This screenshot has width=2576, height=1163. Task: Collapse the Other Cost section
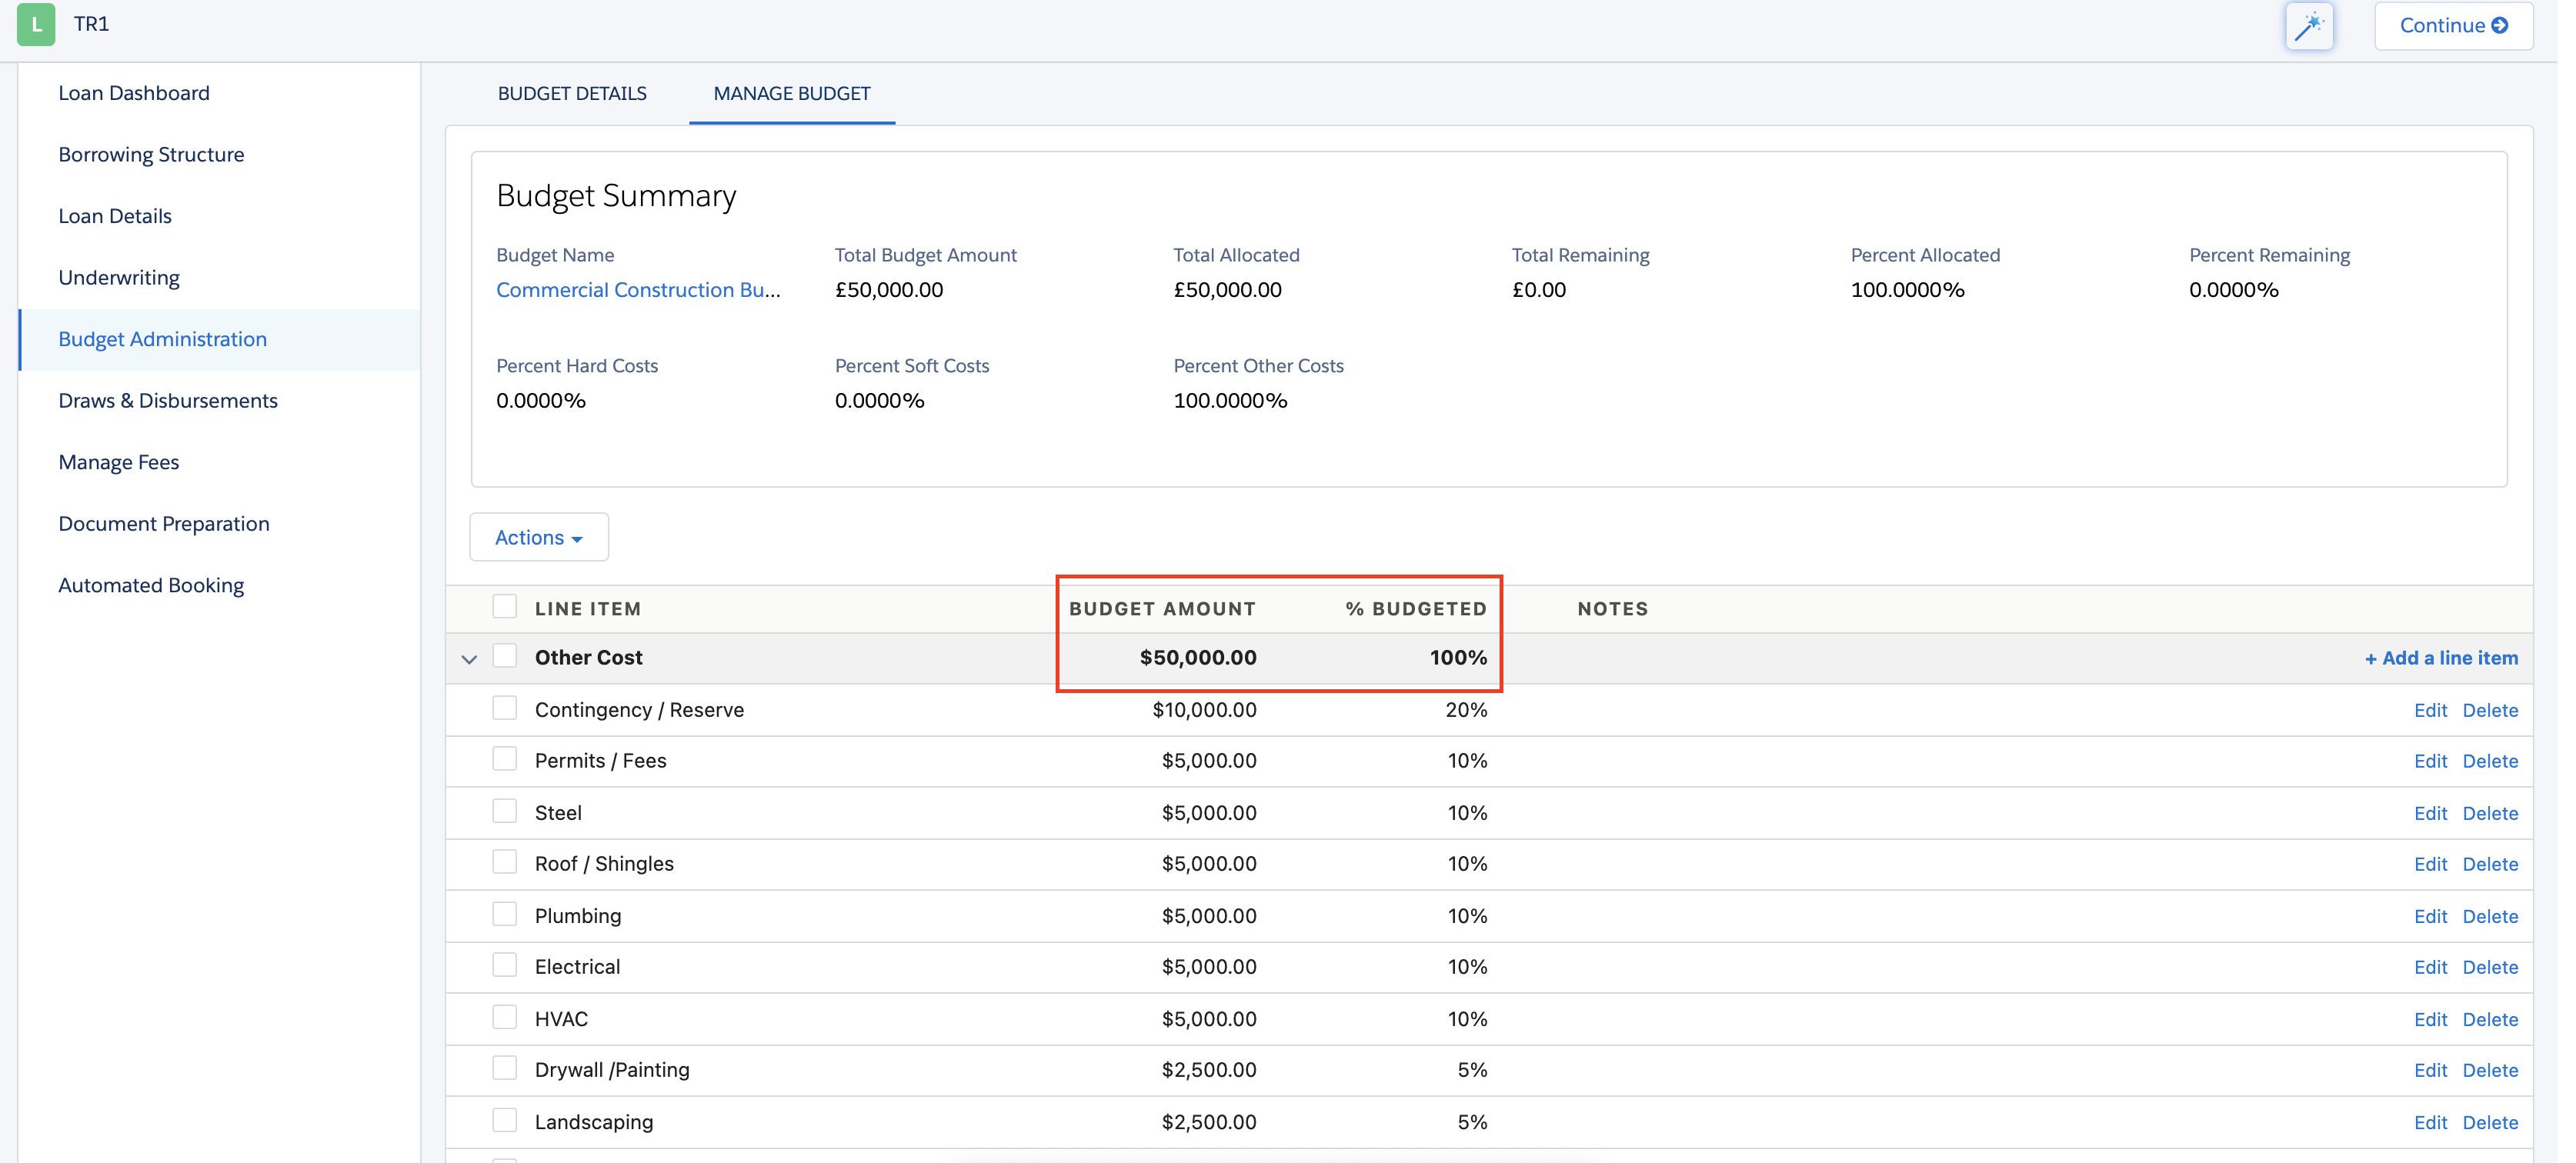[469, 658]
